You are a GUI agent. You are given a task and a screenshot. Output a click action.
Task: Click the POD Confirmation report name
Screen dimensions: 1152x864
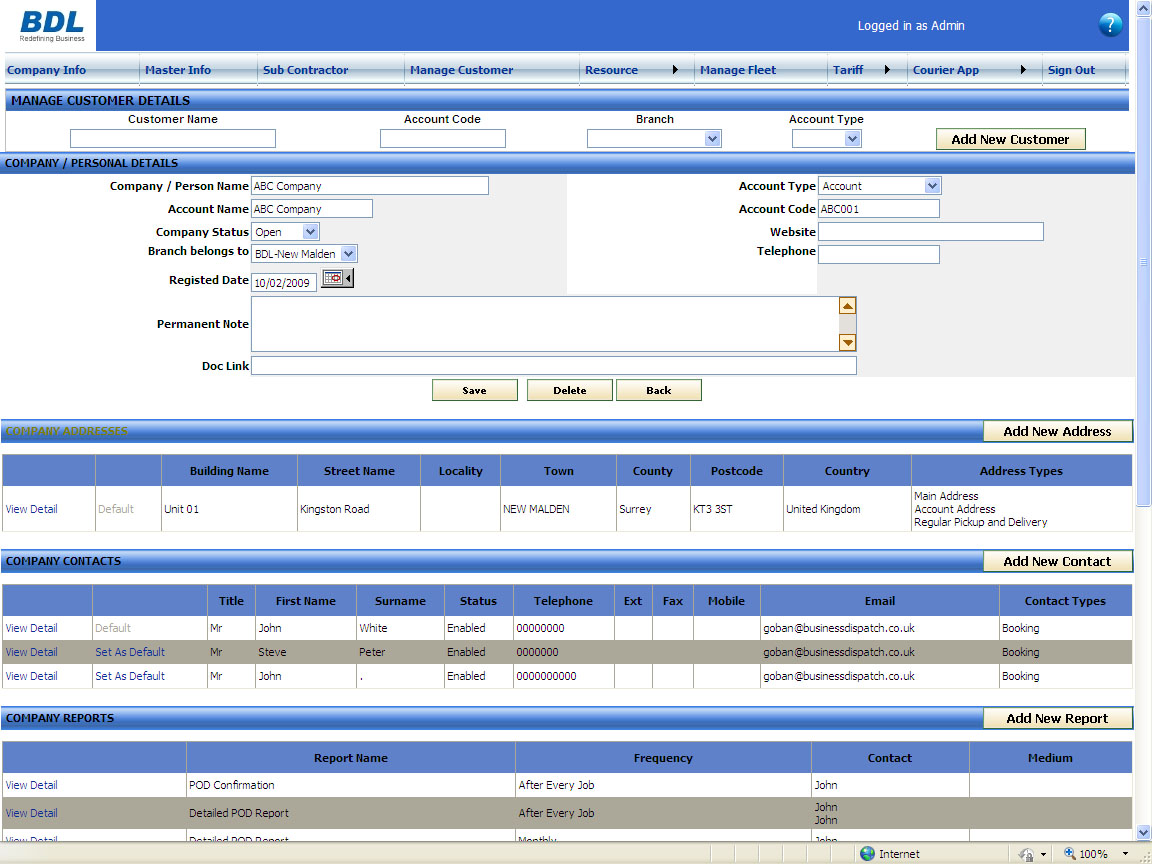pos(231,785)
